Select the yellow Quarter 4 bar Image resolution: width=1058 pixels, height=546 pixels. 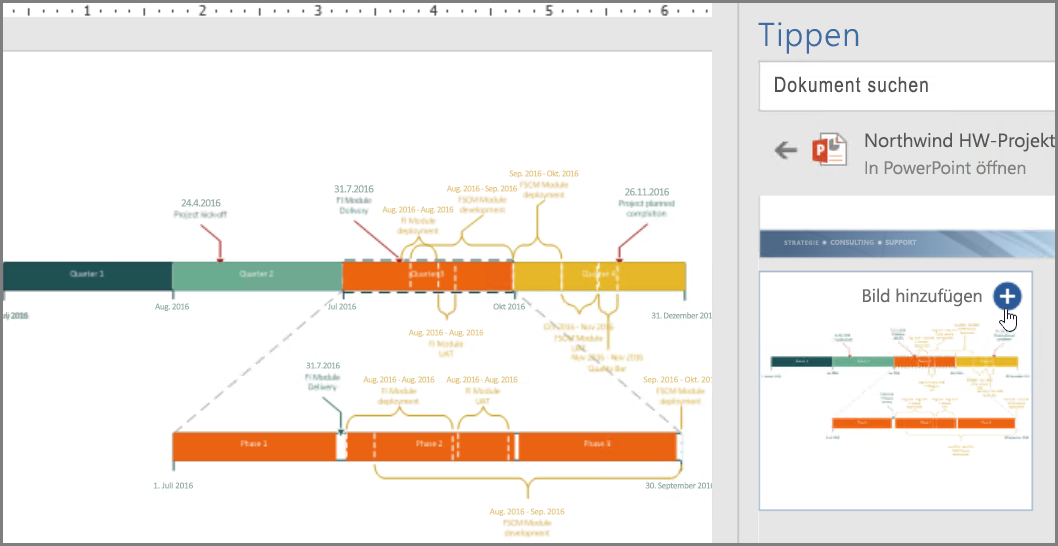pos(600,275)
